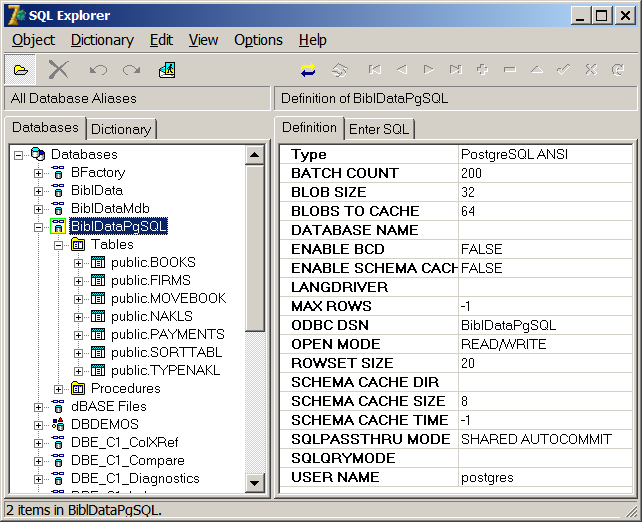The image size is (642, 522).
Task: Expand the BiblData database node
Action: coord(38,191)
